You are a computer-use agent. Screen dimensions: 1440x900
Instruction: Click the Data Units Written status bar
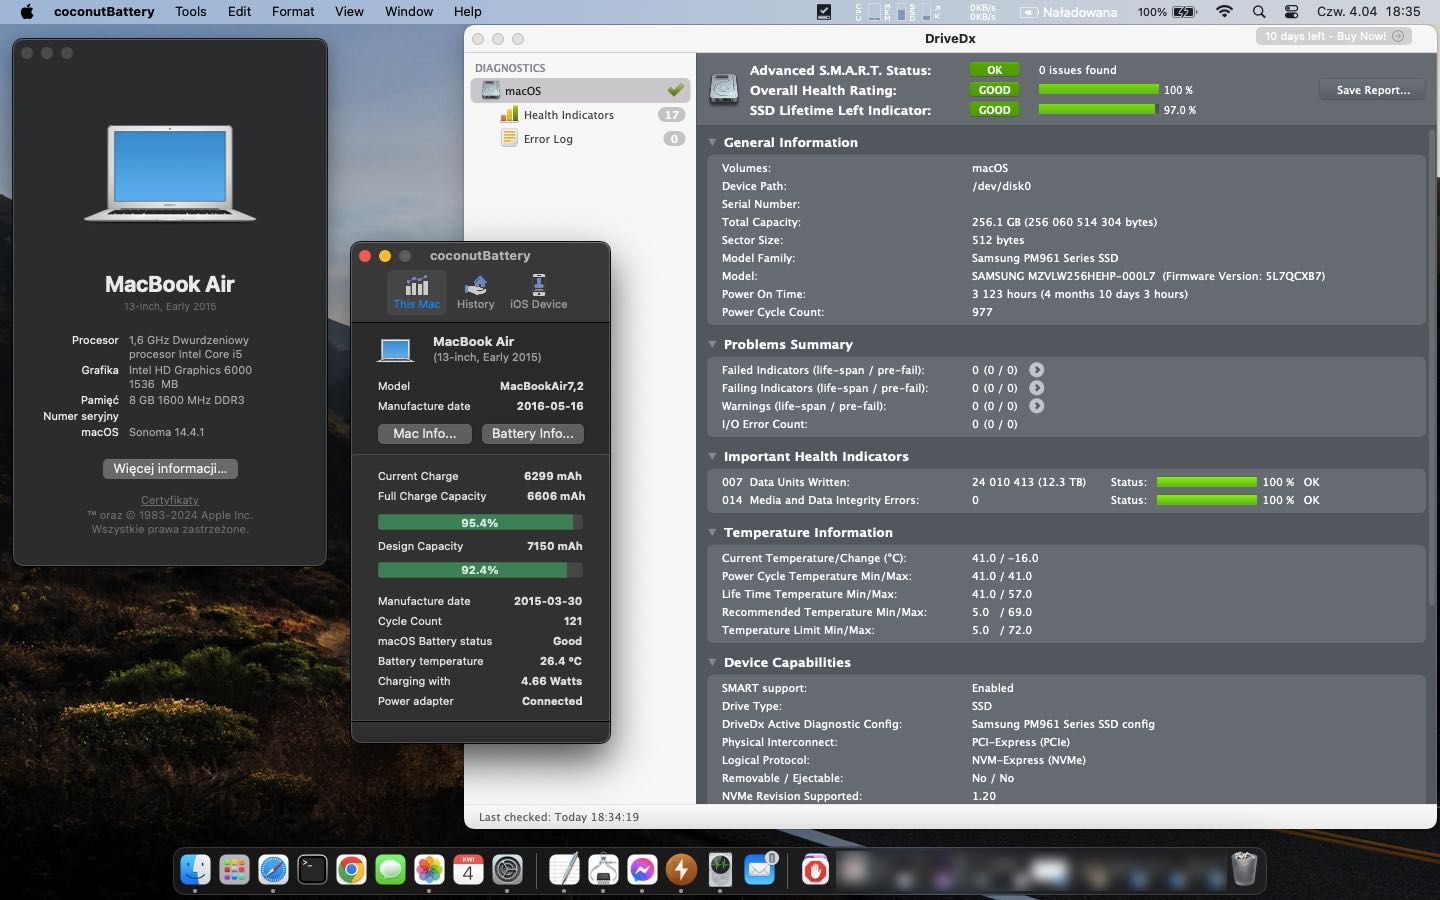(x=1206, y=482)
